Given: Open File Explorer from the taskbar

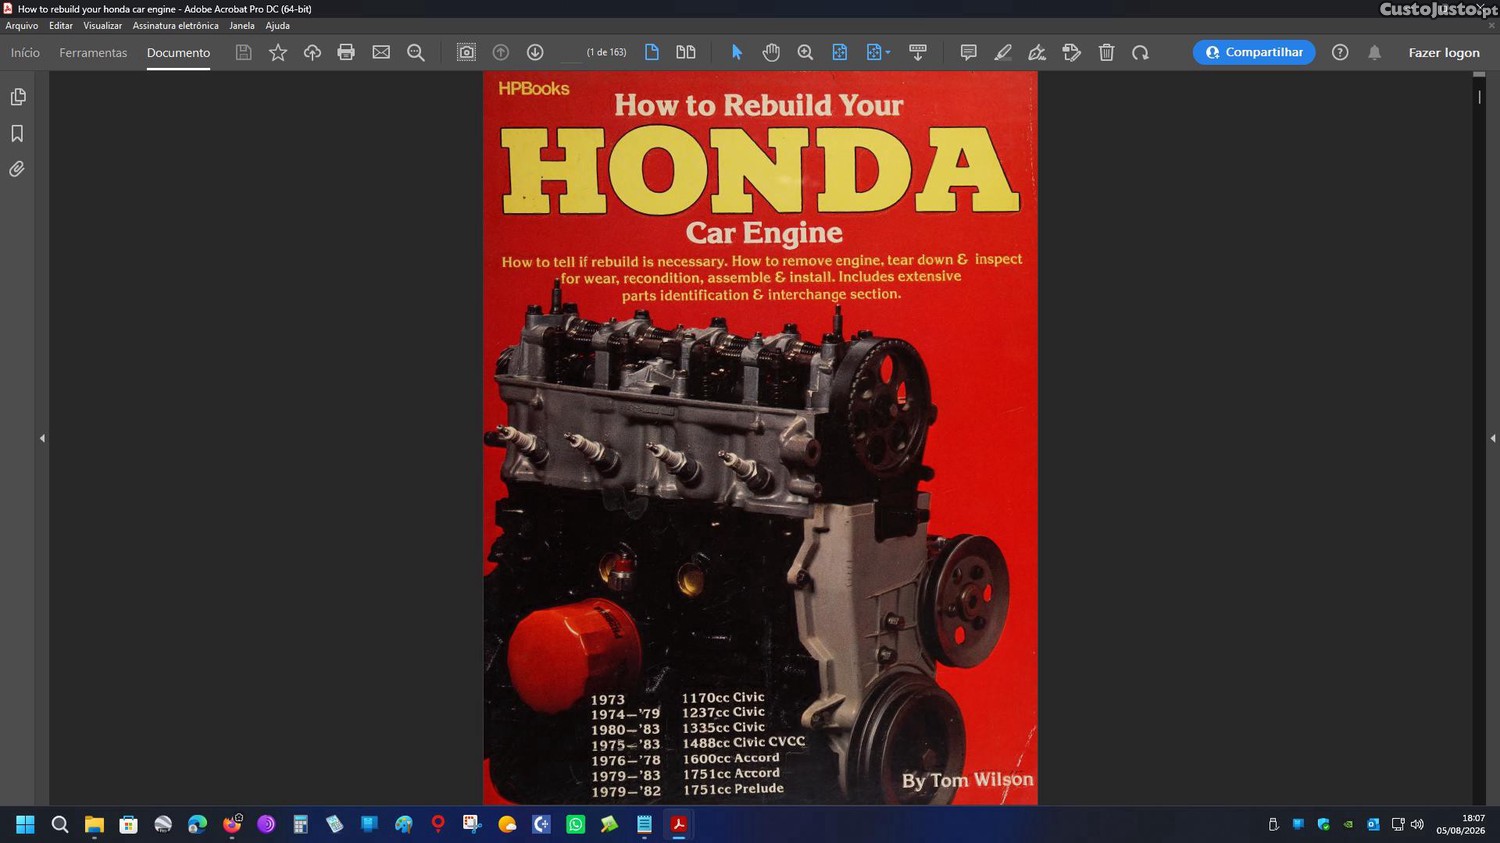Looking at the screenshot, I should [94, 825].
